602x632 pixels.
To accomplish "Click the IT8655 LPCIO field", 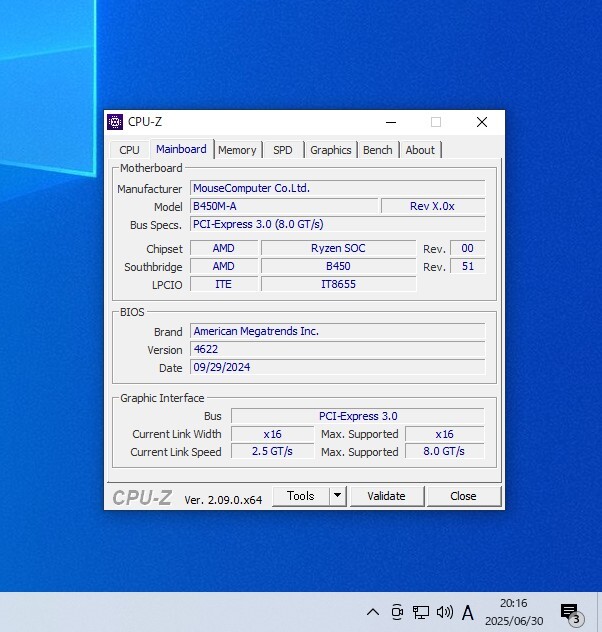I will click(x=338, y=284).
